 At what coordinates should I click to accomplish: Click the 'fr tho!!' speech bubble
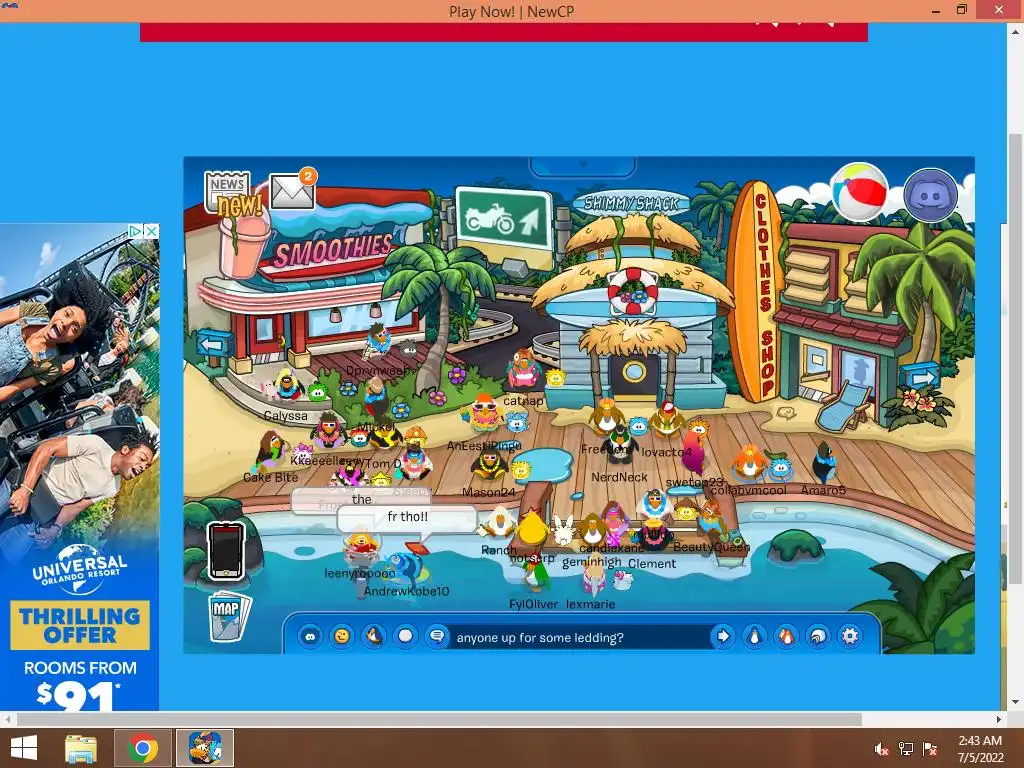pos(408,517)
